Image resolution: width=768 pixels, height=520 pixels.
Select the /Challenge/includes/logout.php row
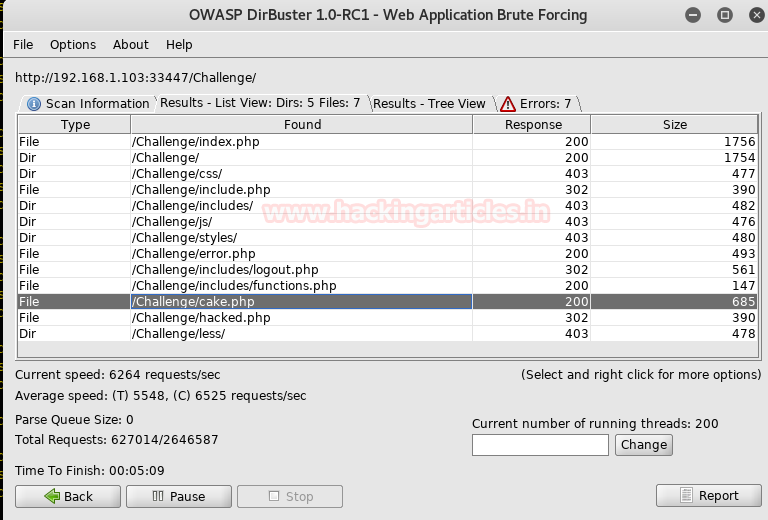(388, 270)
